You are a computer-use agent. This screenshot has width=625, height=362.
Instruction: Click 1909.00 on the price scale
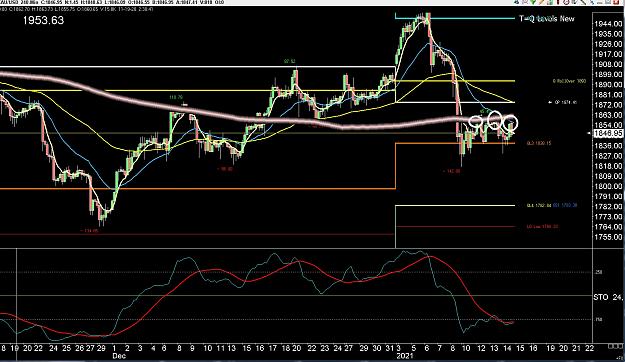(x=608, y=64)
